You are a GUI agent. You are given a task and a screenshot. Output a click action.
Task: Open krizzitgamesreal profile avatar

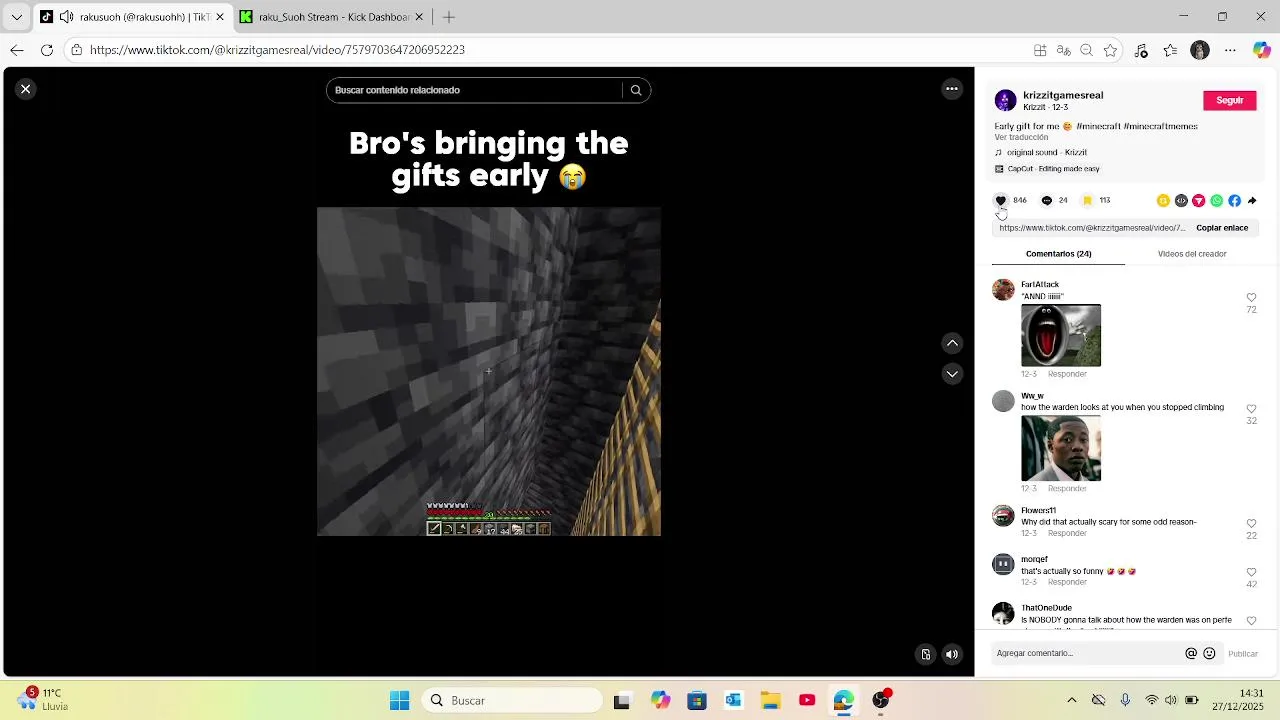(x=1005, y=100)
